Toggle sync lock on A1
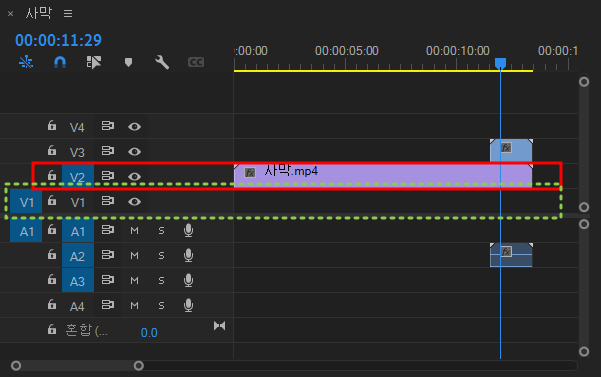This screenshot has width=601, height=377. pos(108,230)
